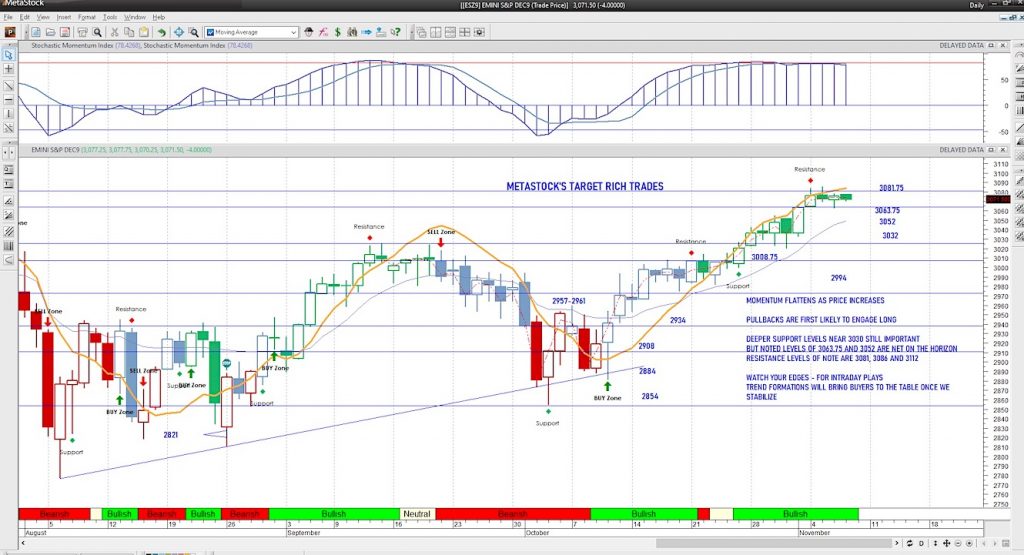Viewport: 1024px width, 555px height.
Task: Create a new chart with New icon
Action: click(36, 32)
